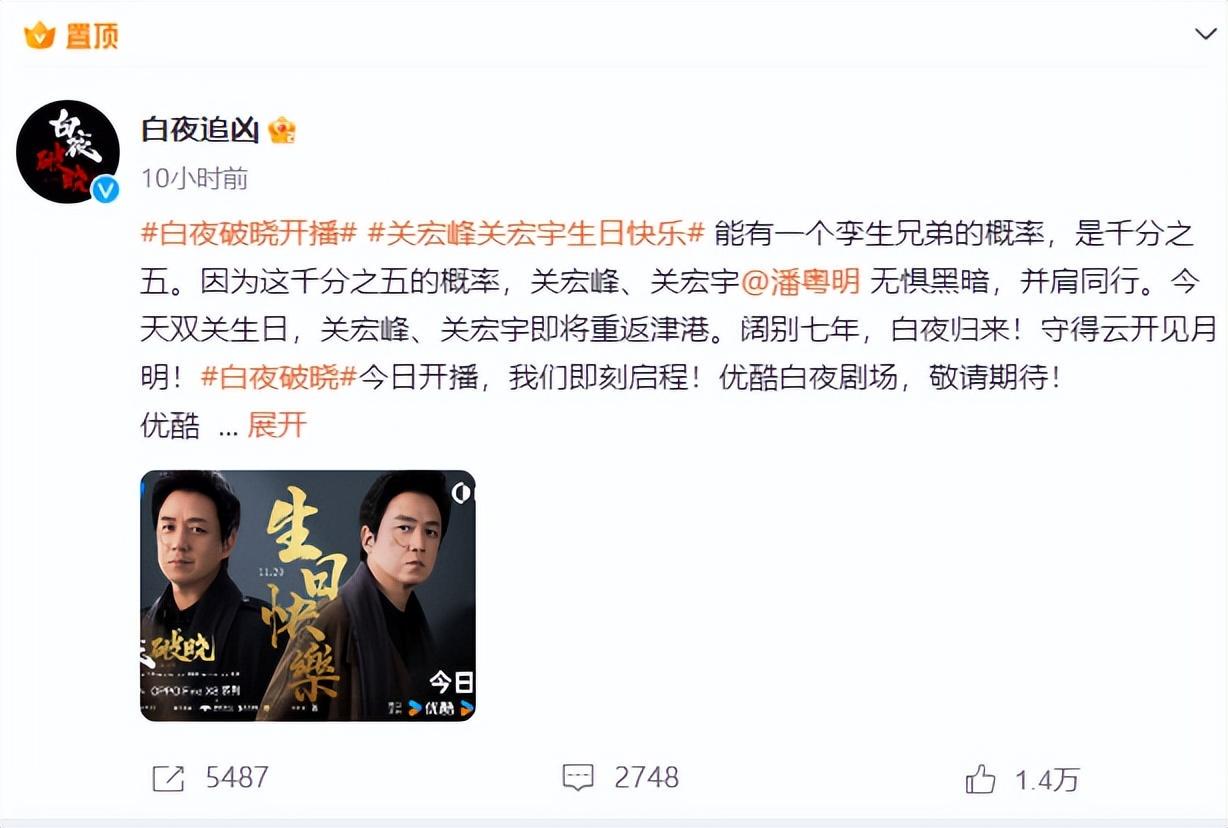Expand full post with 展开
1228x828 pixels.
pyautogui.click(x=277, y=426)
